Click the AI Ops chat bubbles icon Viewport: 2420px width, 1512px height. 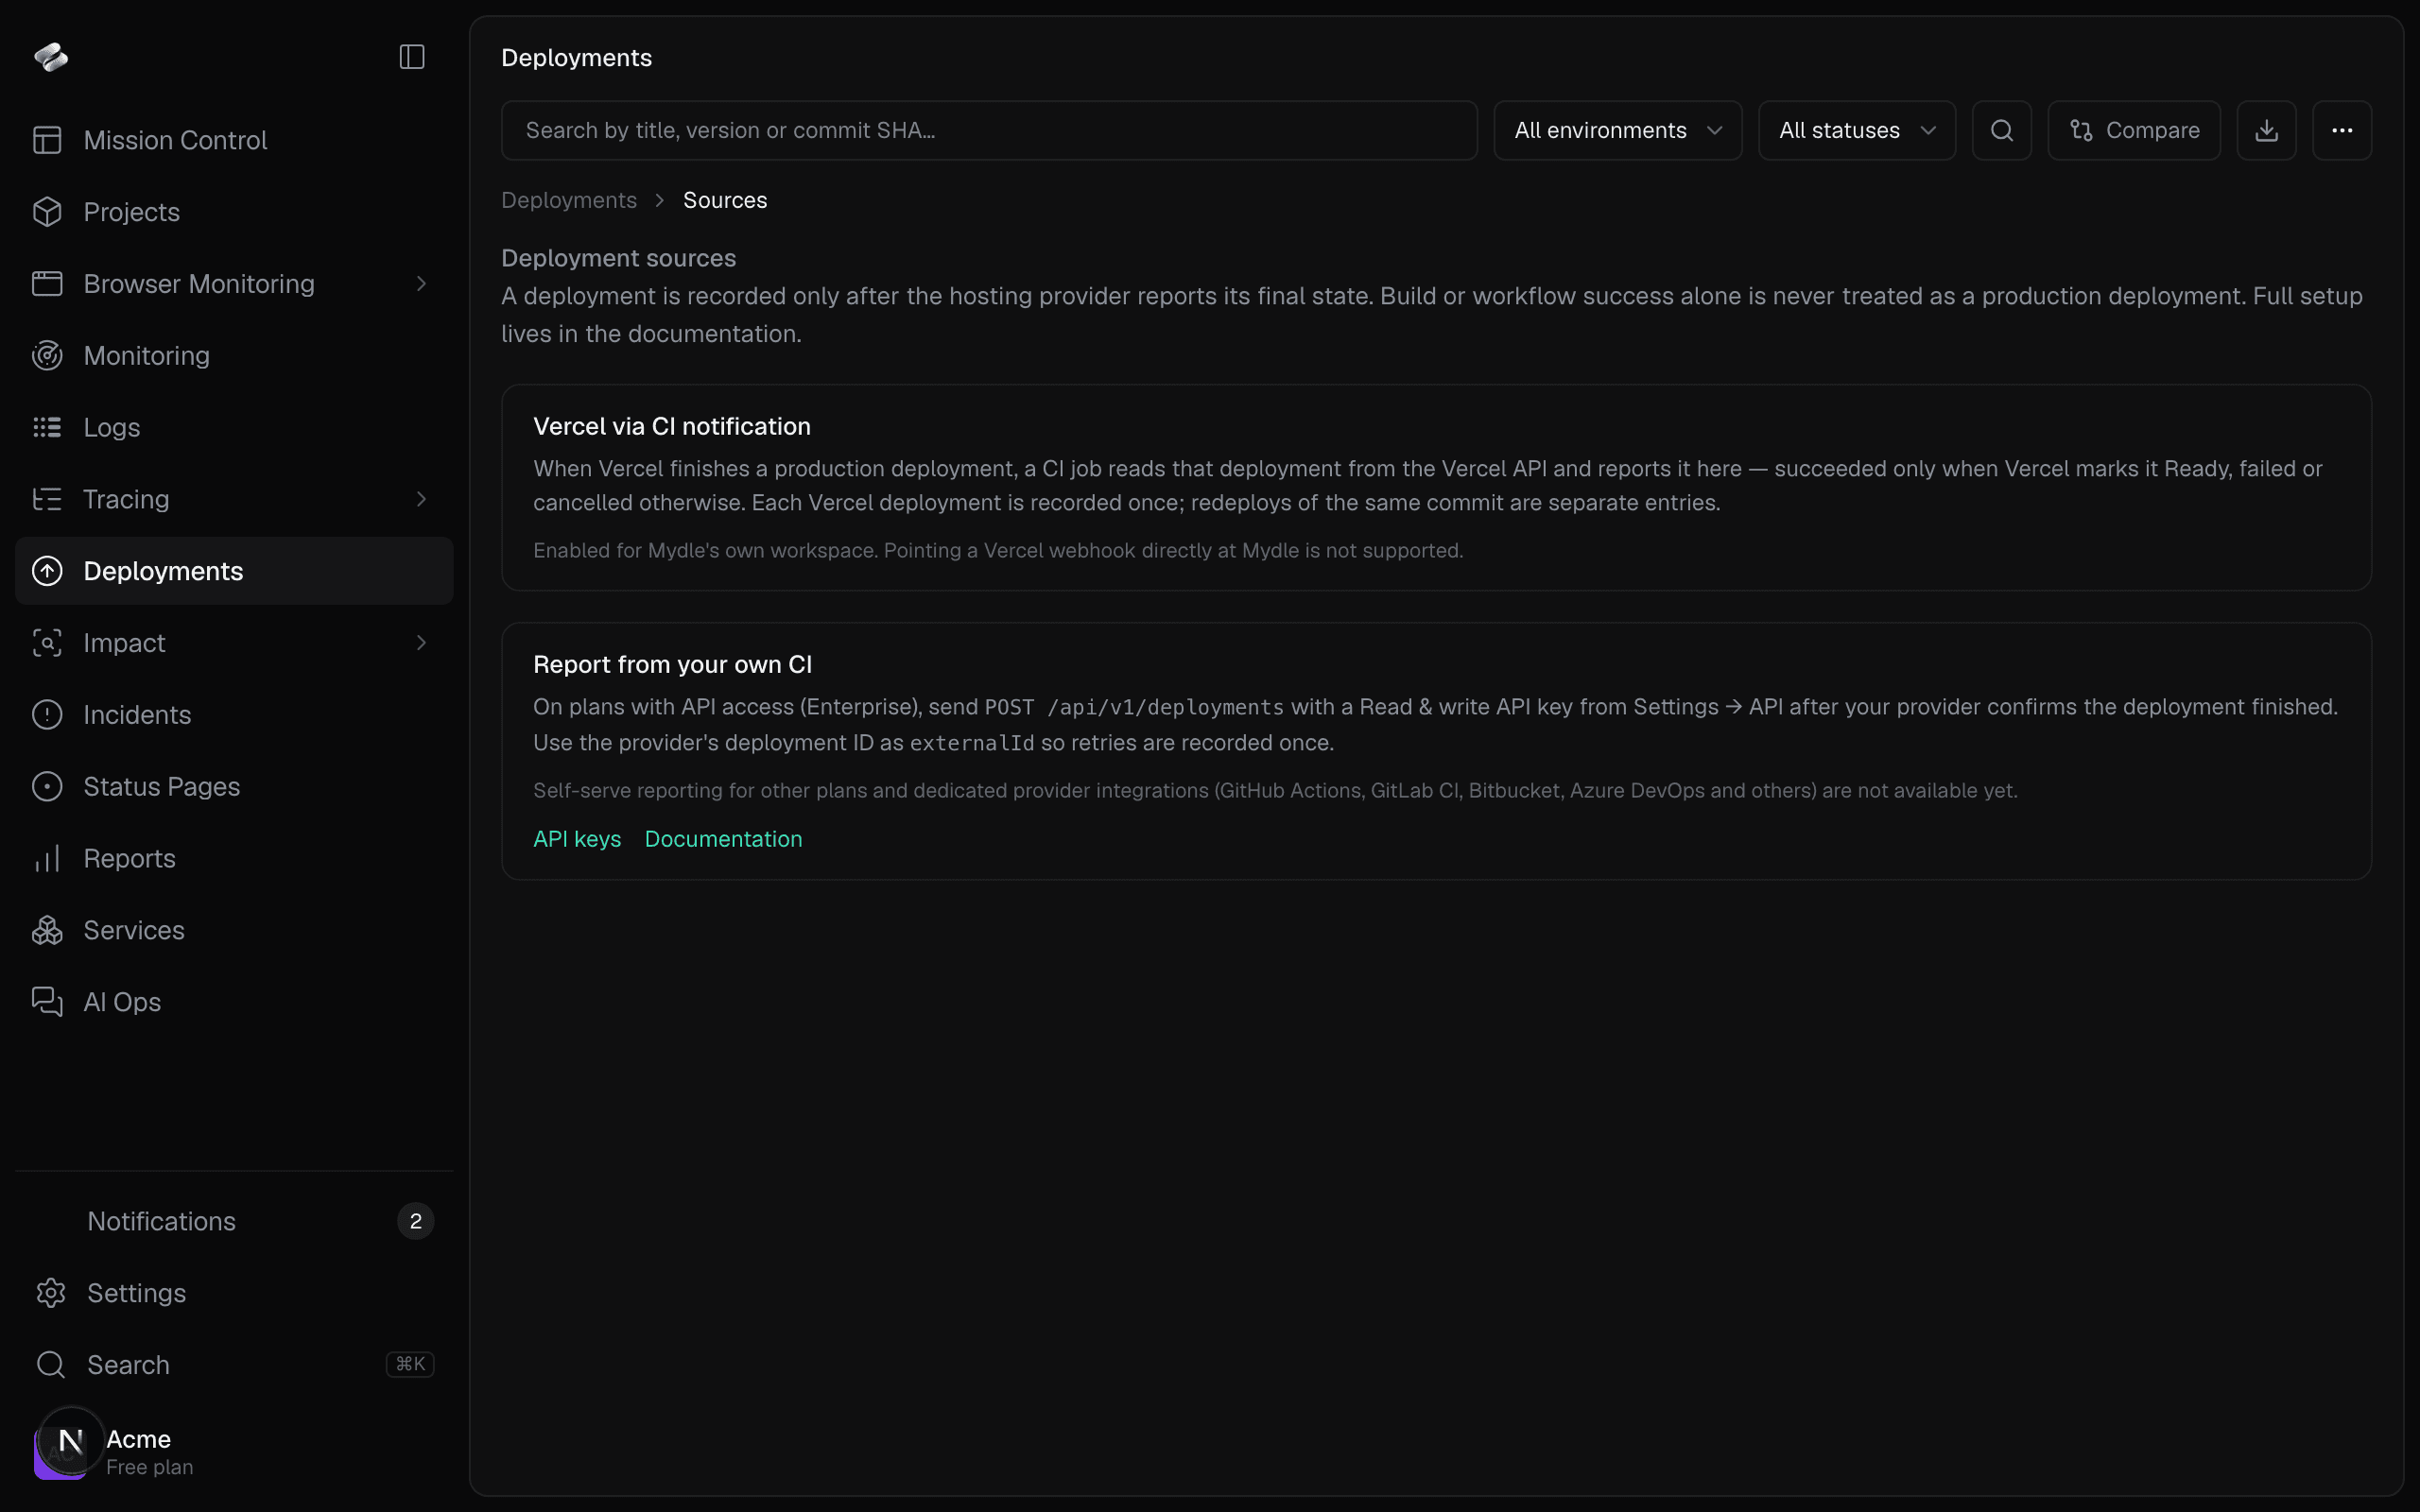[x=47, y=1002]
